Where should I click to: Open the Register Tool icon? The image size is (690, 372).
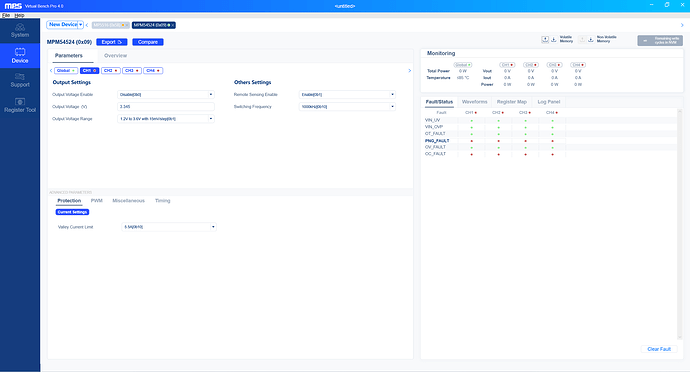[20, 102]
